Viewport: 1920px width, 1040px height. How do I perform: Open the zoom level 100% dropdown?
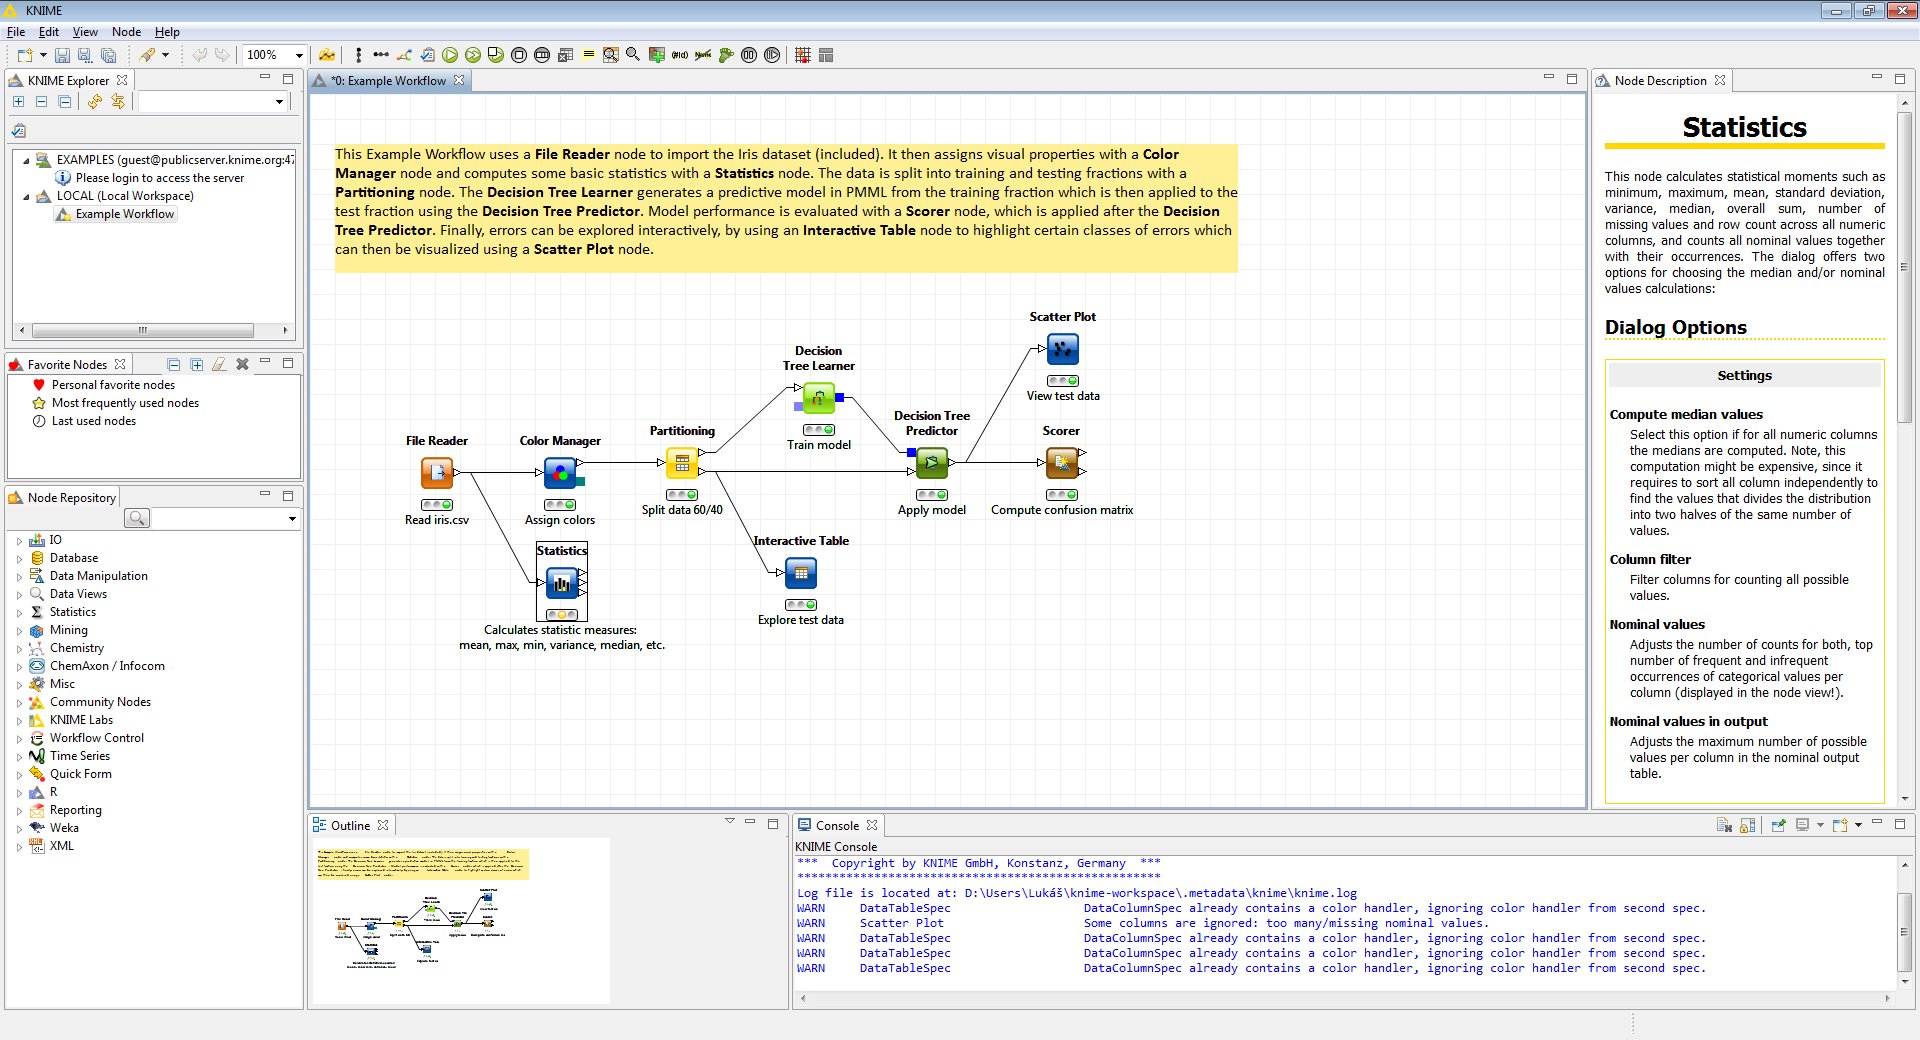(x=299, y=55)
